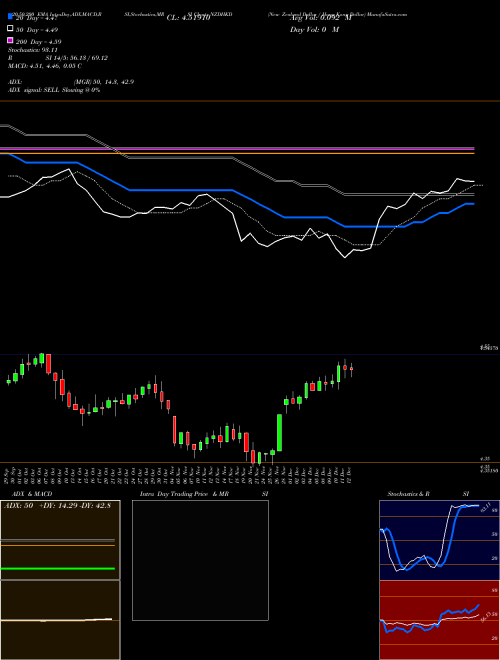Click the 'Stochastics: 93.11' reading
Screen dimensions: 500x660
pos(32,50)
